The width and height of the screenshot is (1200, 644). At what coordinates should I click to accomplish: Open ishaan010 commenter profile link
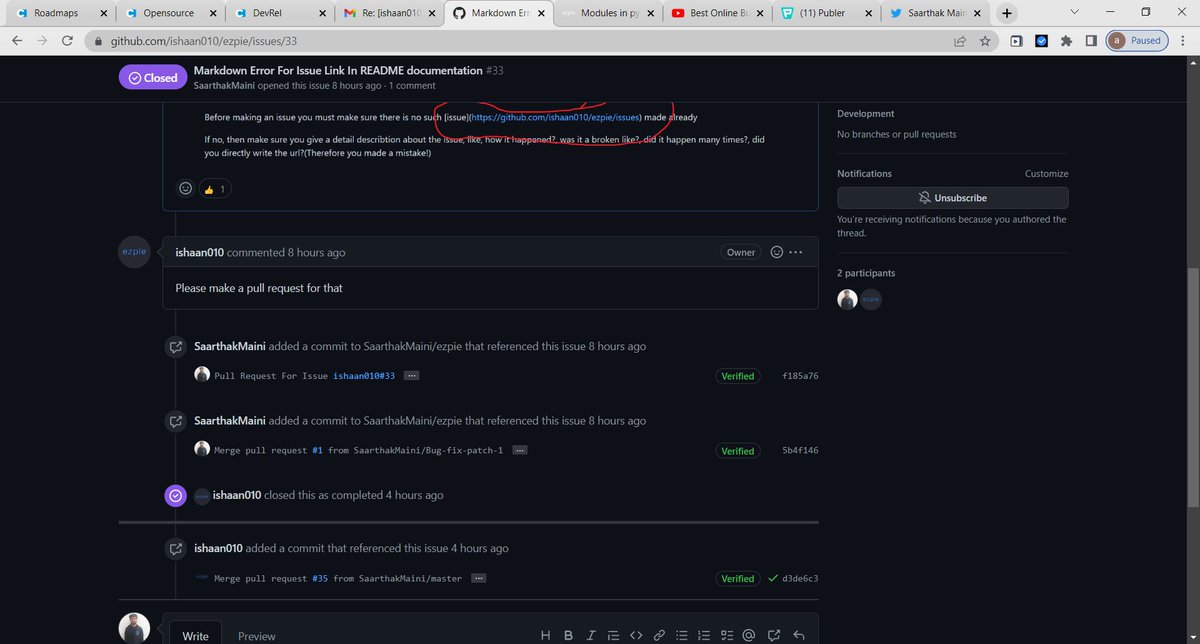tap(199, 253)
